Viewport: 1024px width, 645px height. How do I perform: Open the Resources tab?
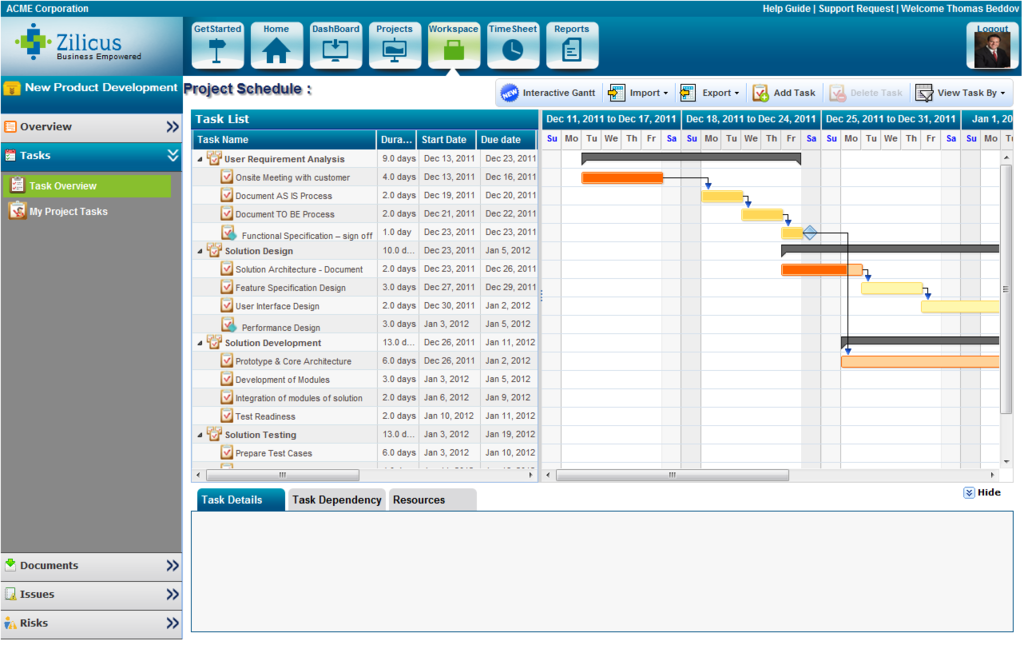418,499
